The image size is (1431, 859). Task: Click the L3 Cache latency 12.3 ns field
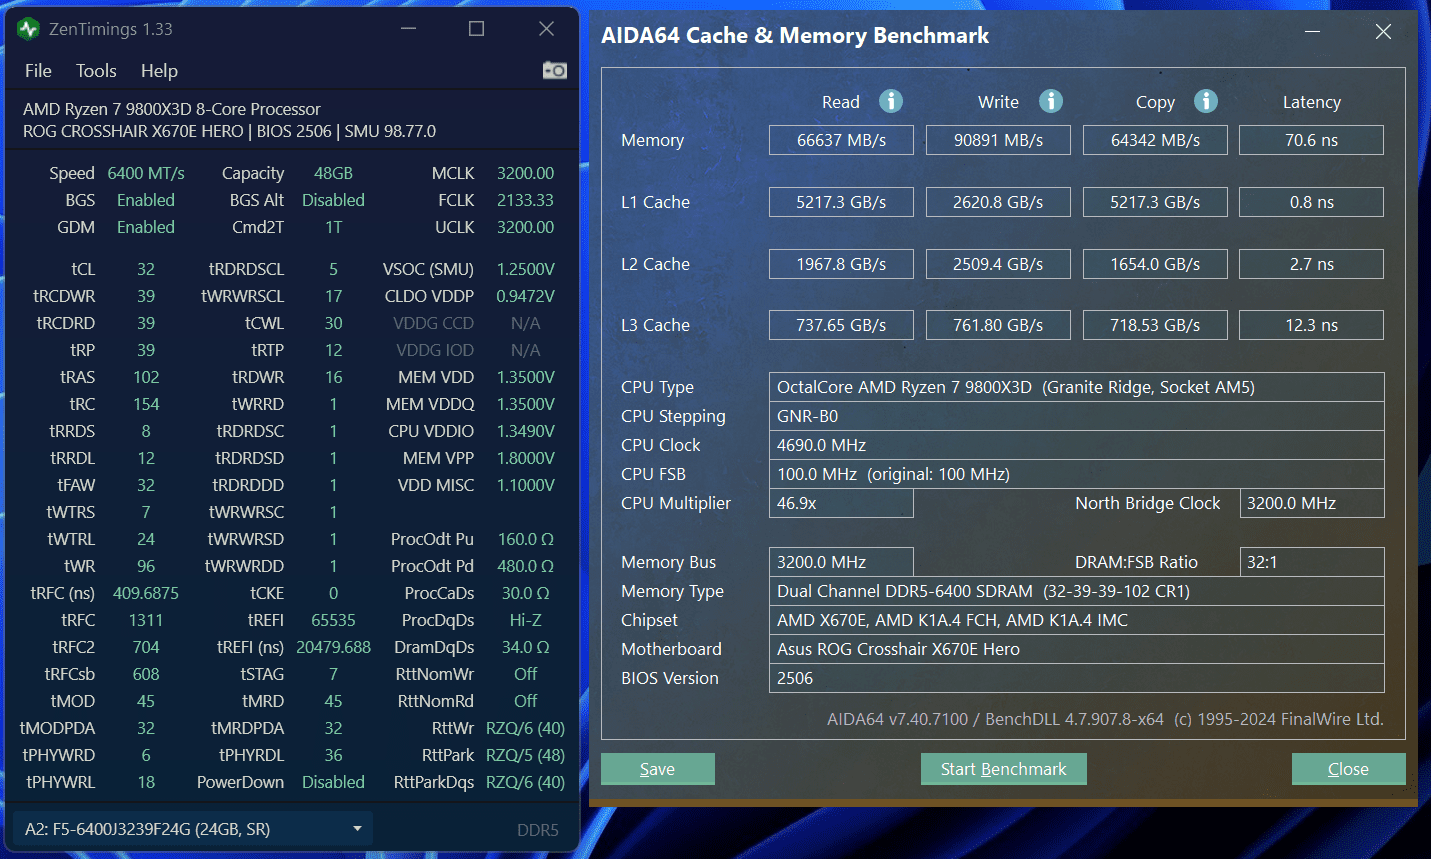tap(1311, 325)
